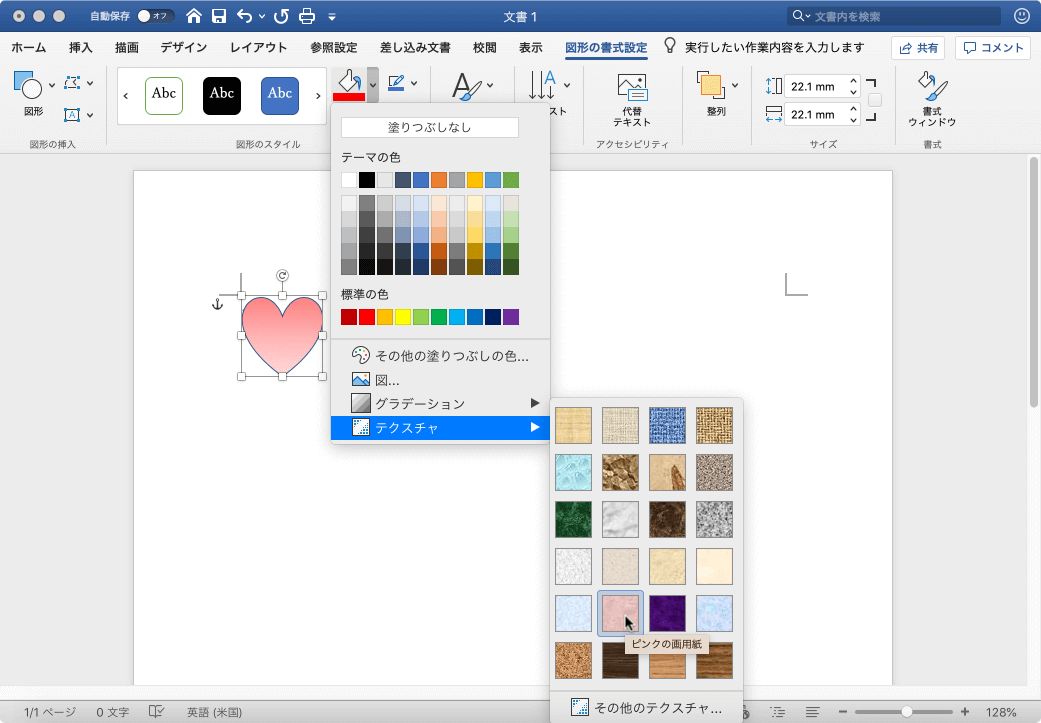Choose the Picture (図...) menu item
1041x723 pixels.
[440, 380]
